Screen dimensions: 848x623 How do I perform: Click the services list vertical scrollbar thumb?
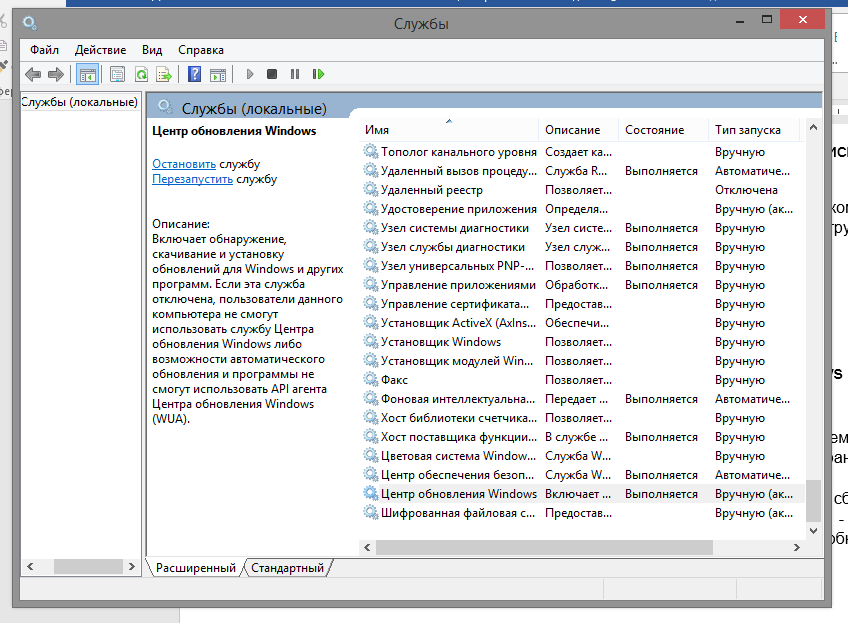(813, 500)
